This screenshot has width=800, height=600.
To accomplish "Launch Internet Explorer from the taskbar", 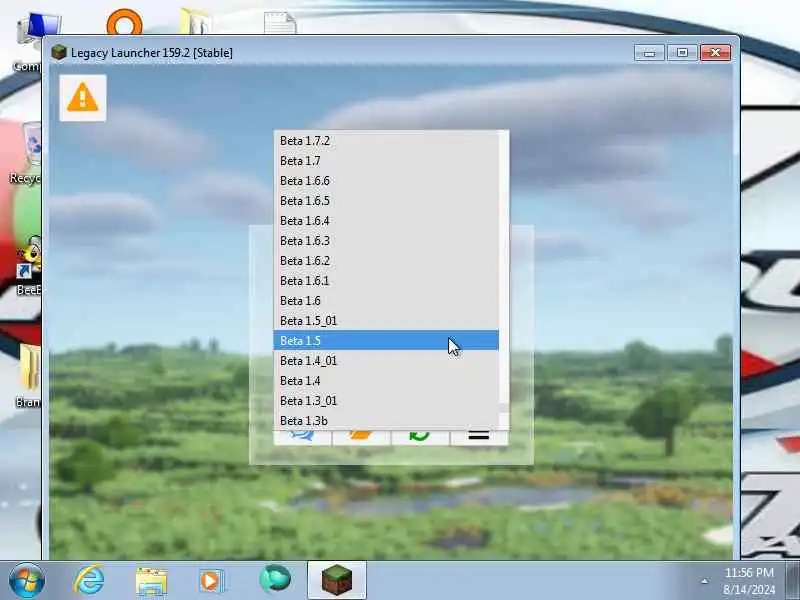I will (89, 580).
